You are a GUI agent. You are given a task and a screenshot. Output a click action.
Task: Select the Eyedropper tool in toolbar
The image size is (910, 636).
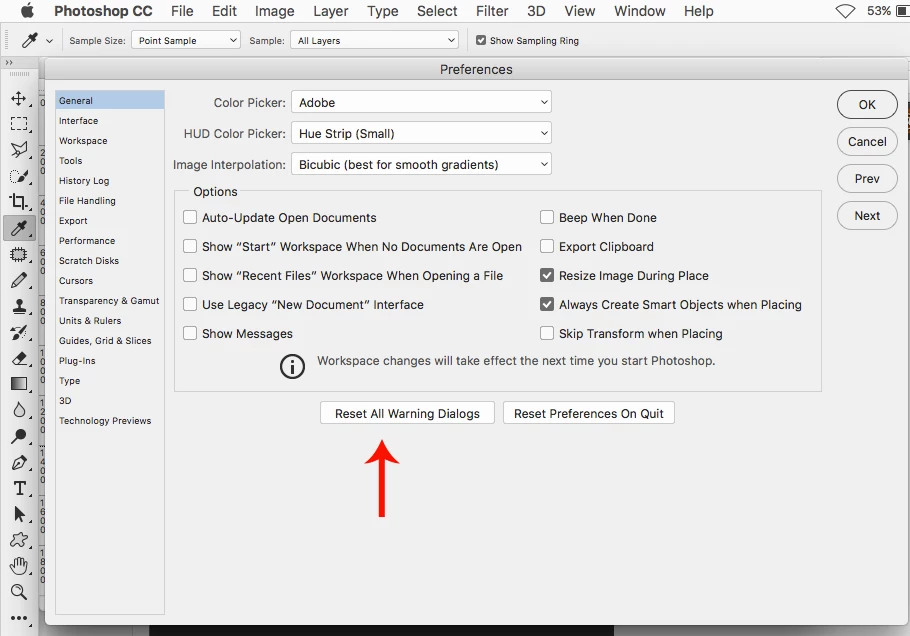click(19, 228)
